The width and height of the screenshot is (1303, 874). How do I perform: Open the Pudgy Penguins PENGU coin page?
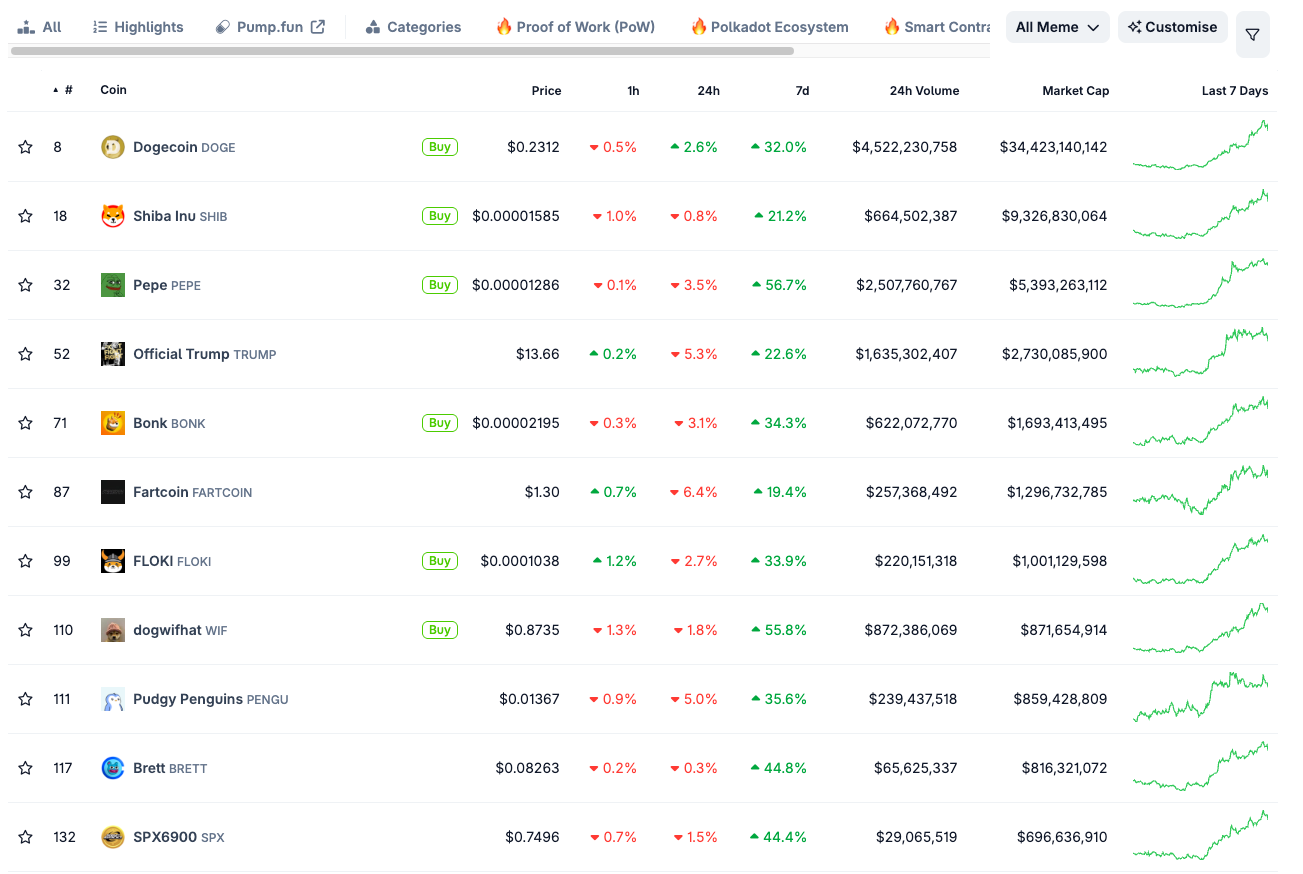[x=210, y=699]
